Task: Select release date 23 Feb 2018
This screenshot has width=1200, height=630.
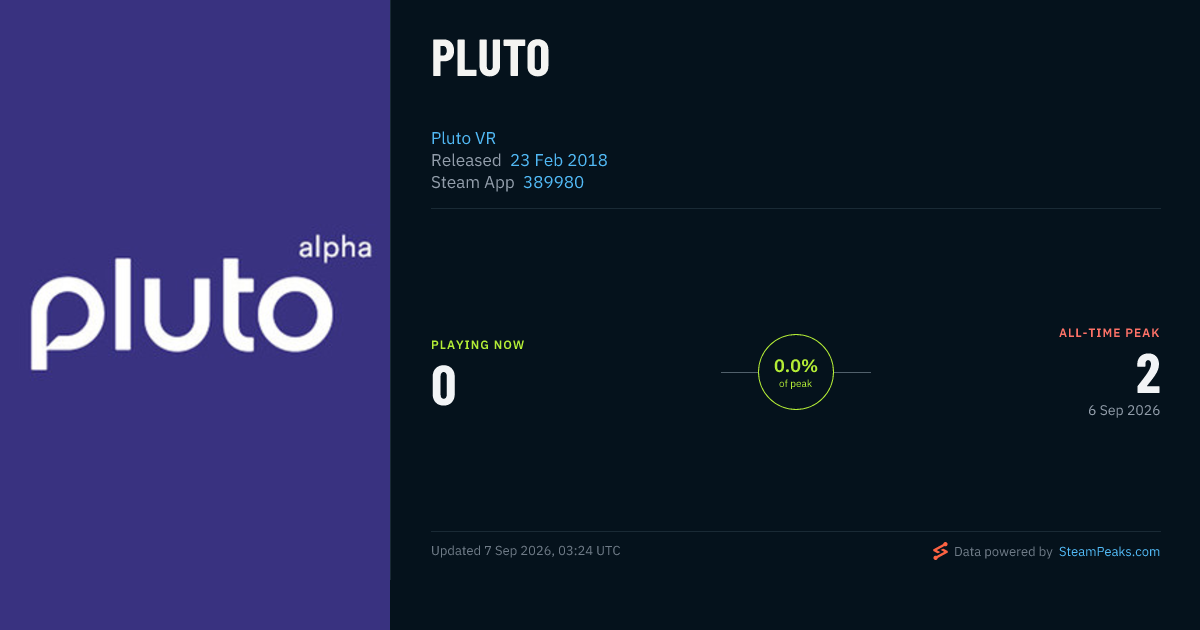Action: (x=559, y=160)
